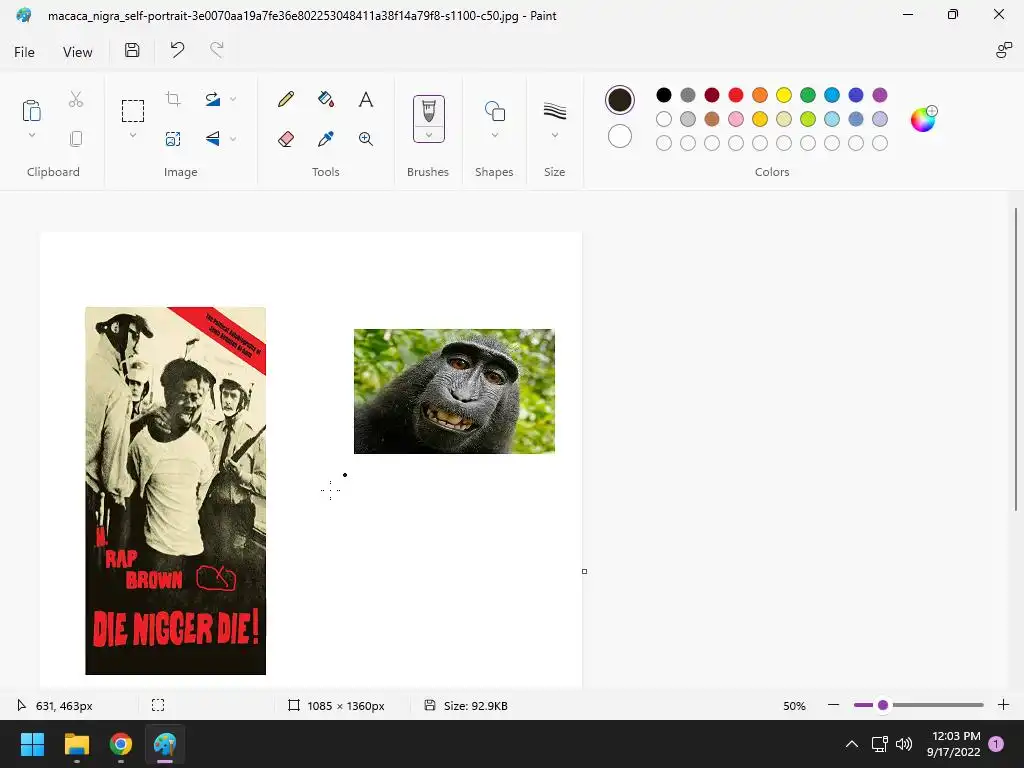The width and height of the screenshot is (1024, 768).
Task: Pick the rose pink color swatch
Action: click(735, 119)
